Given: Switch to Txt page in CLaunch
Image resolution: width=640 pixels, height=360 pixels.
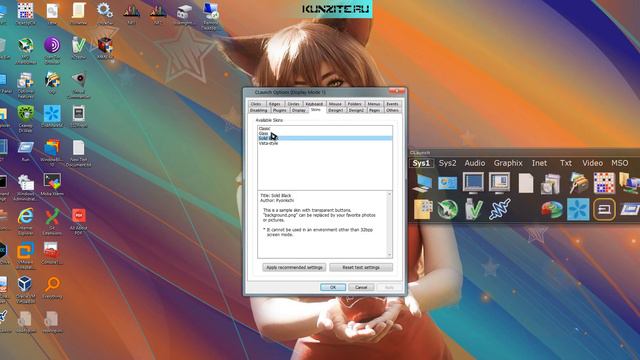Looking at the screenshot, I should tap(566, 163).
